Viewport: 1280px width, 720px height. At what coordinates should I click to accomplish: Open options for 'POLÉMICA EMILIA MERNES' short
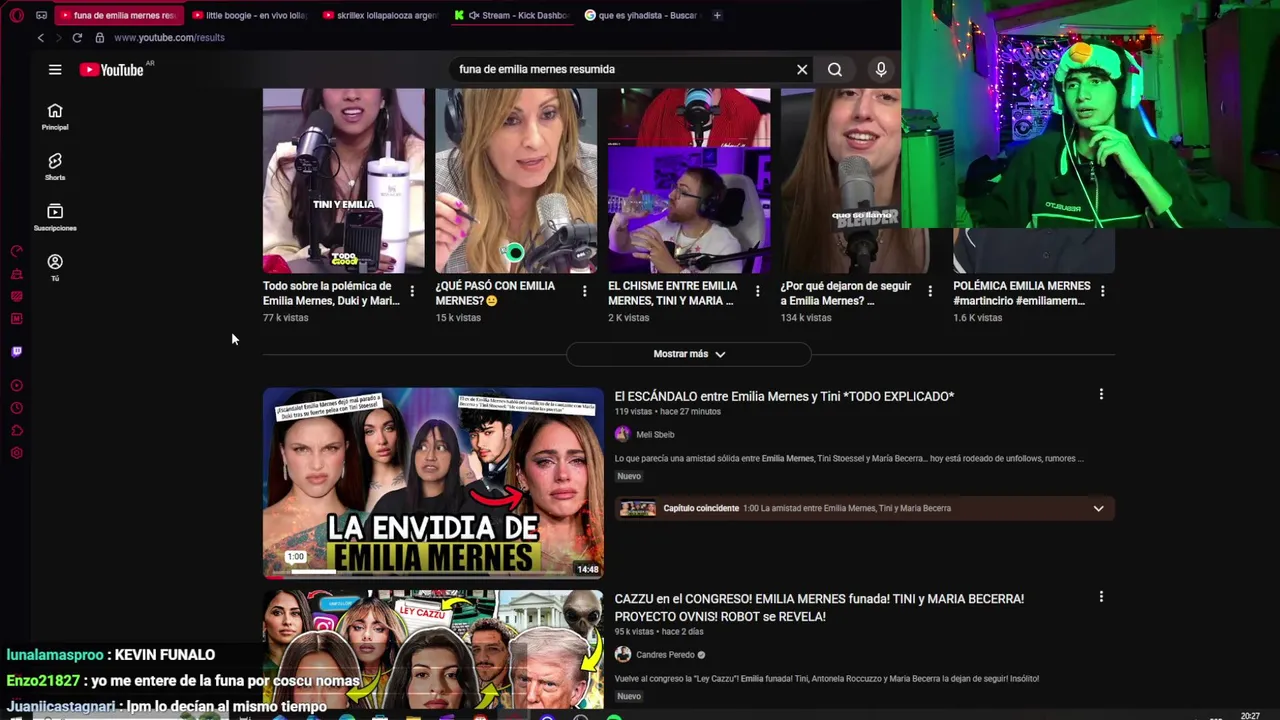coord(1102,291)
